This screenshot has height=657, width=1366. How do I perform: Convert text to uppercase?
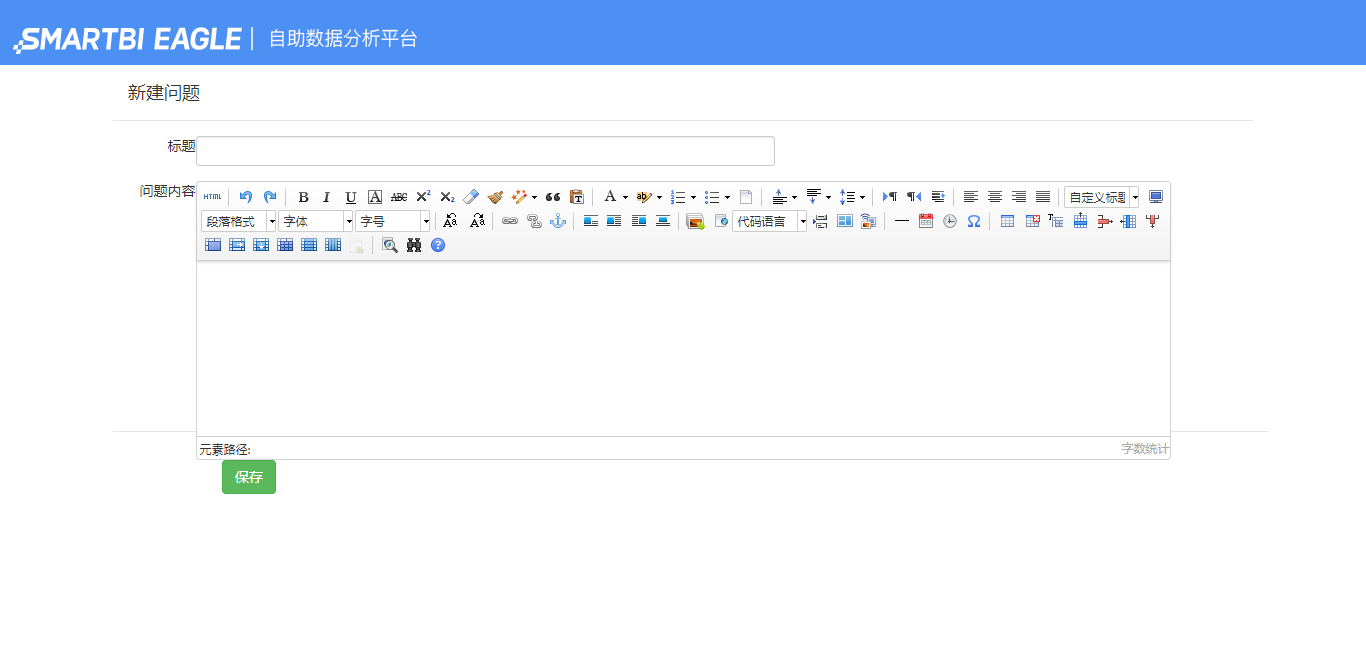coord(450,221)
